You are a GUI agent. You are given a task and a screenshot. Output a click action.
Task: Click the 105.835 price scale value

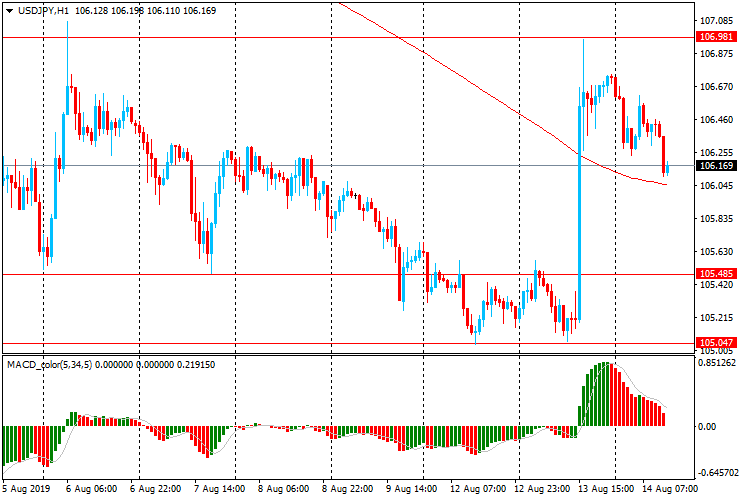click(716, 219)
